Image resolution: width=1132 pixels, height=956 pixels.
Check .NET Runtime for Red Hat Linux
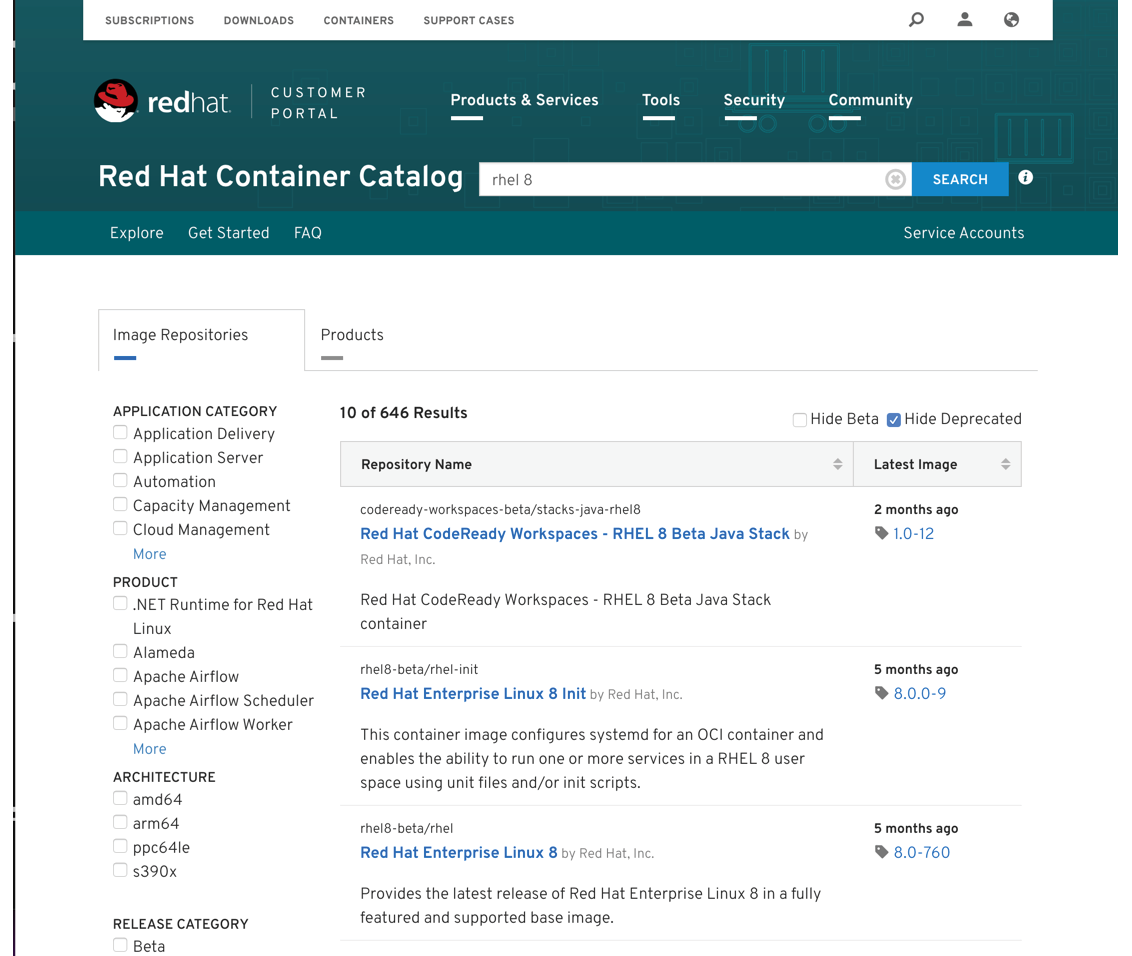(x=120, y=604)
